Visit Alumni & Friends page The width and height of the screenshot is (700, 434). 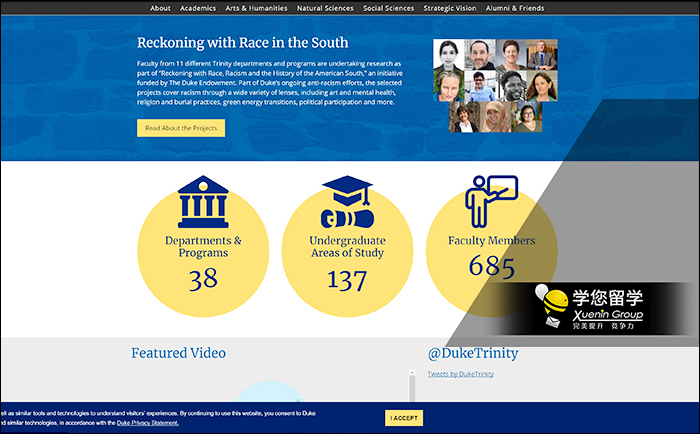(x=515, y=8)
